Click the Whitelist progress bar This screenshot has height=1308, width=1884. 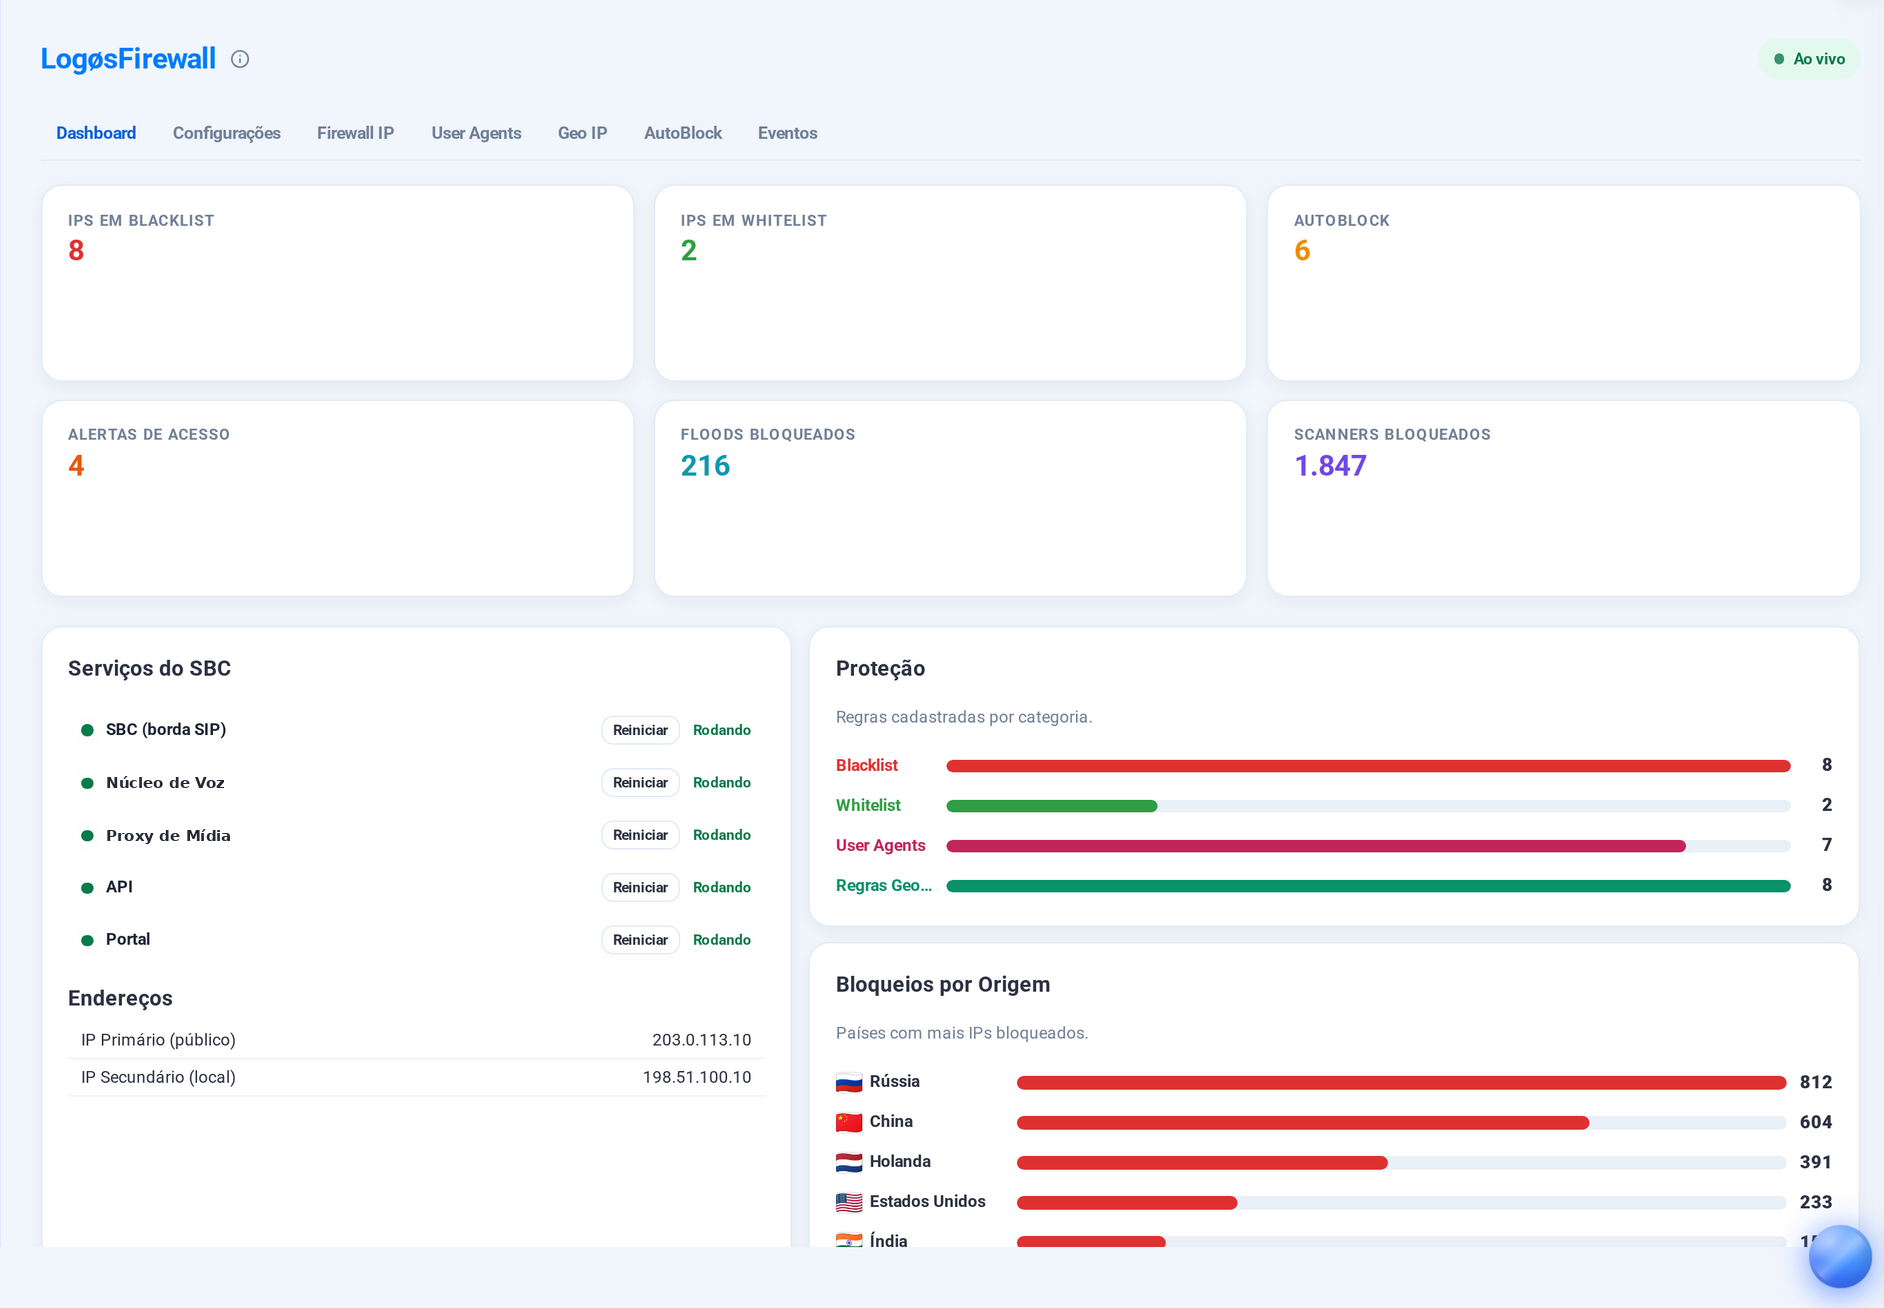pyautogui.click(x=1368, y=806)
